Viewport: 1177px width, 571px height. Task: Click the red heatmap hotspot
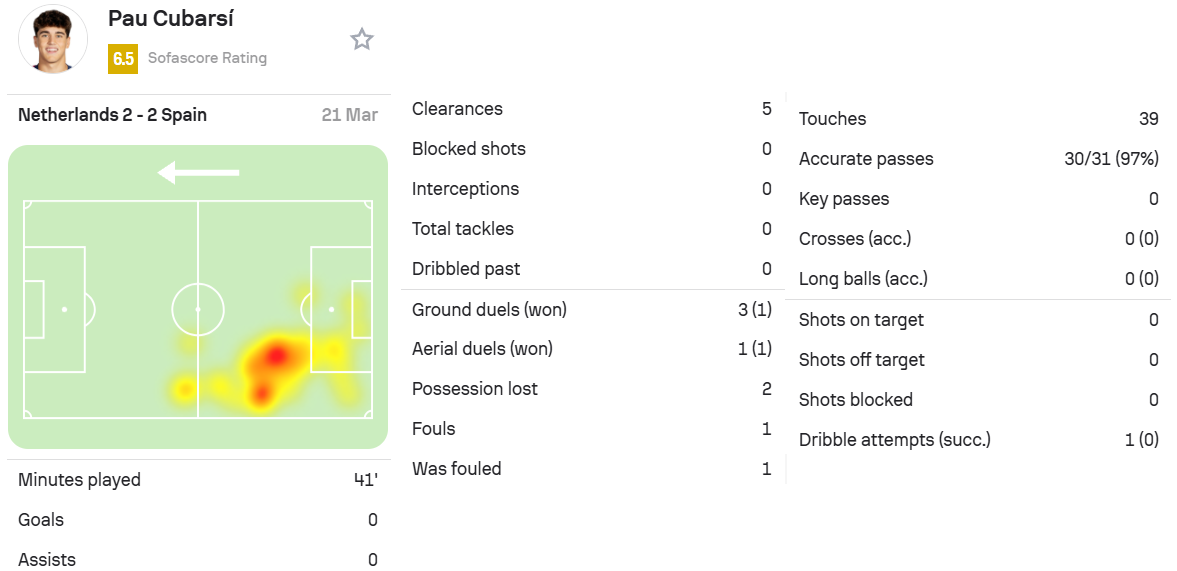tap(276, 356)
